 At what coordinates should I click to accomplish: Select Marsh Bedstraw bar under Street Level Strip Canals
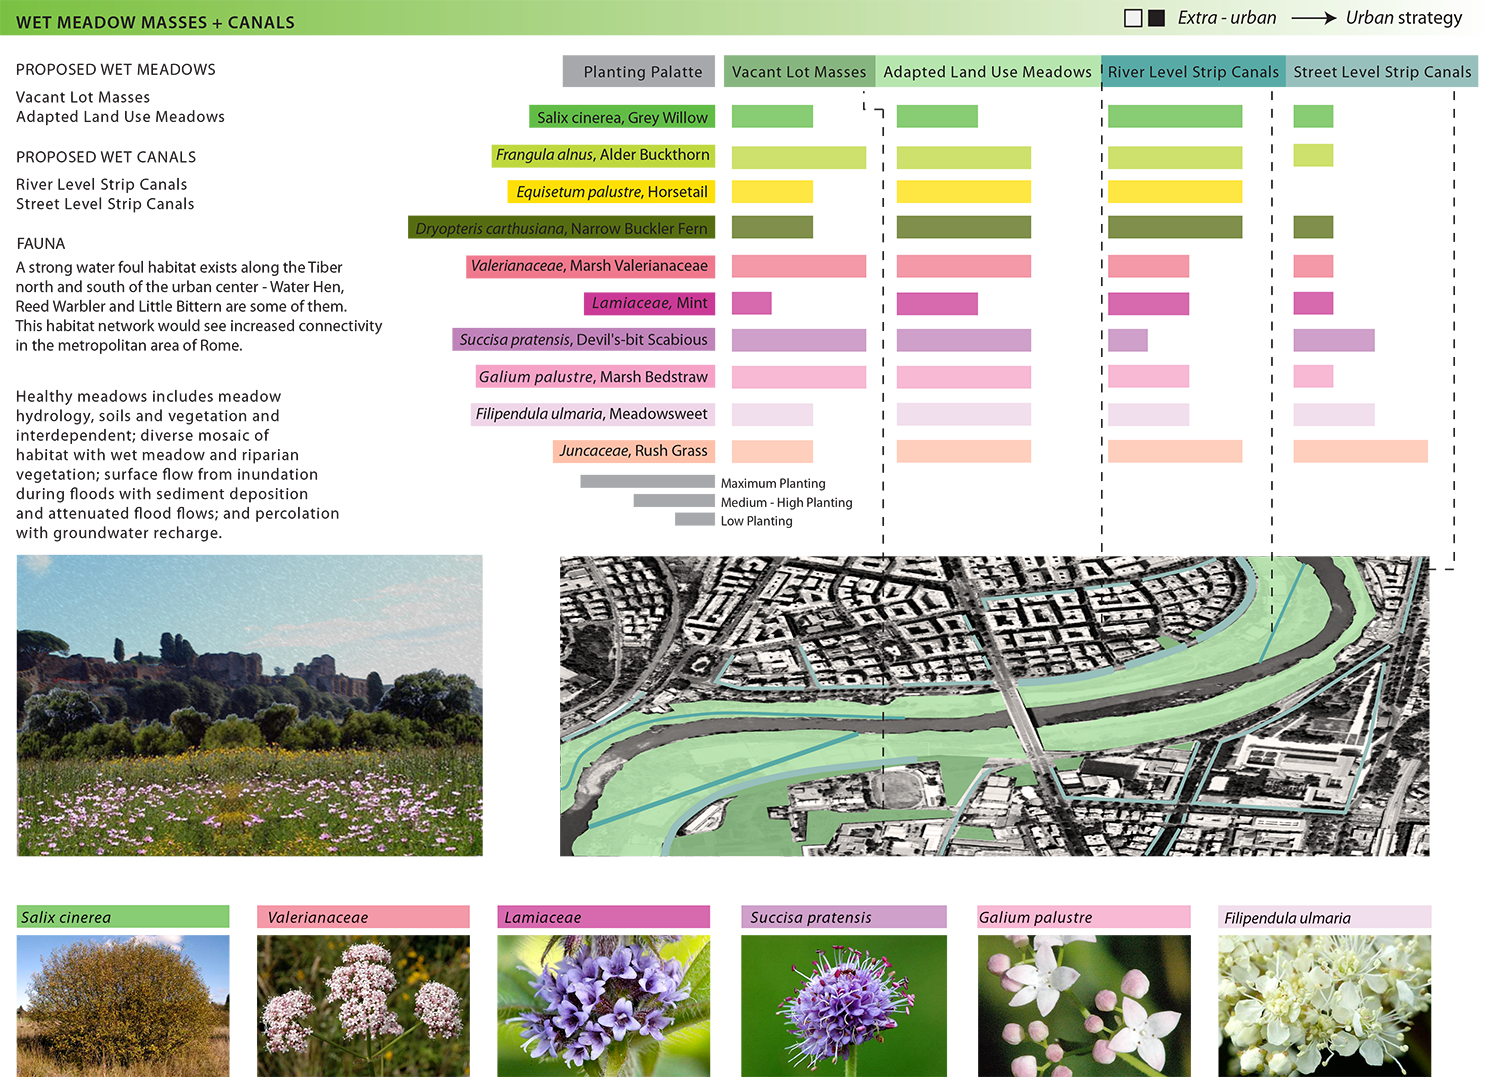tap(1313, 376)
